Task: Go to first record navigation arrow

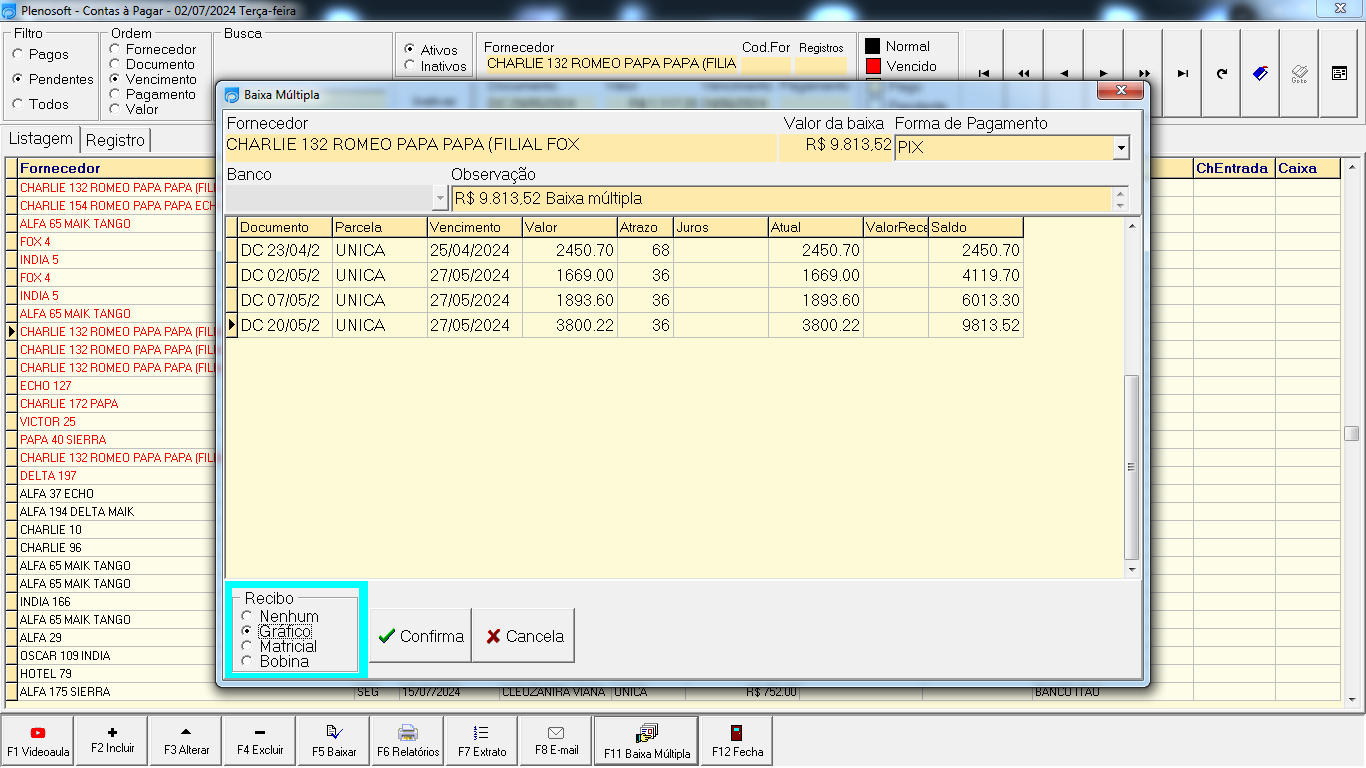Action: tap(984, 73)
